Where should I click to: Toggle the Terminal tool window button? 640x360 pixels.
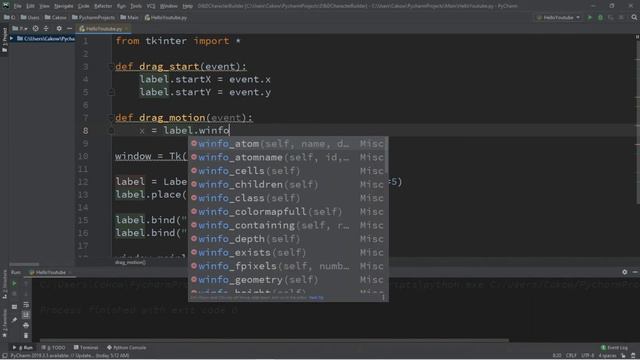pos(86,348)
